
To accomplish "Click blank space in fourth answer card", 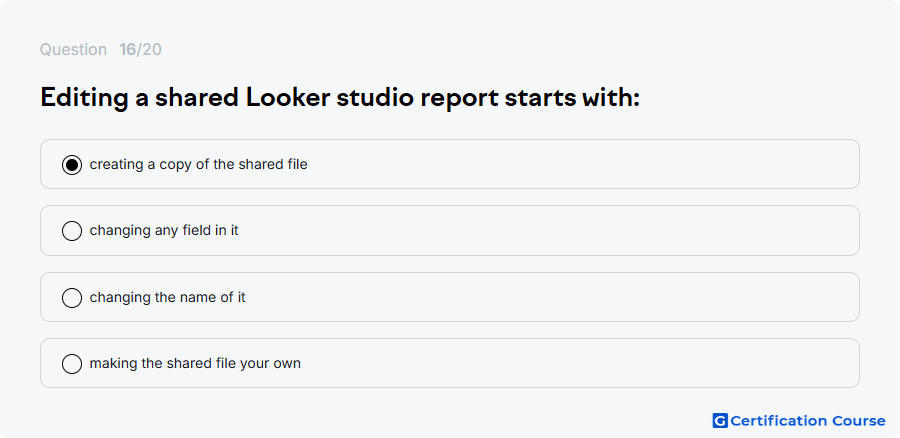I will click(x=574, y=363).
